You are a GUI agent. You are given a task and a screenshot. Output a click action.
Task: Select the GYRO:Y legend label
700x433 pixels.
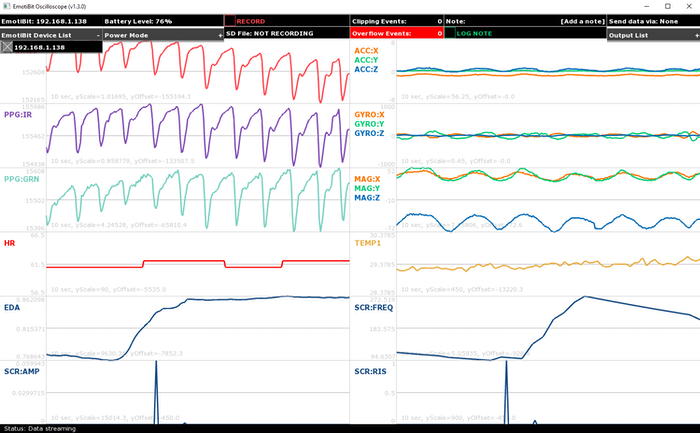369,124
